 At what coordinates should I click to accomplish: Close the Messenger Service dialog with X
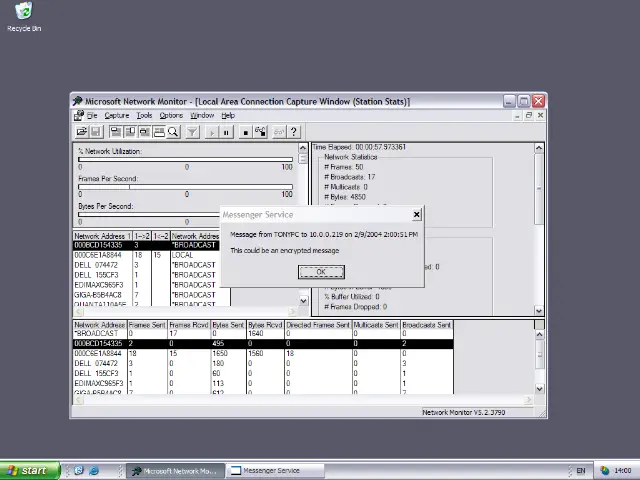pos(416,214)
